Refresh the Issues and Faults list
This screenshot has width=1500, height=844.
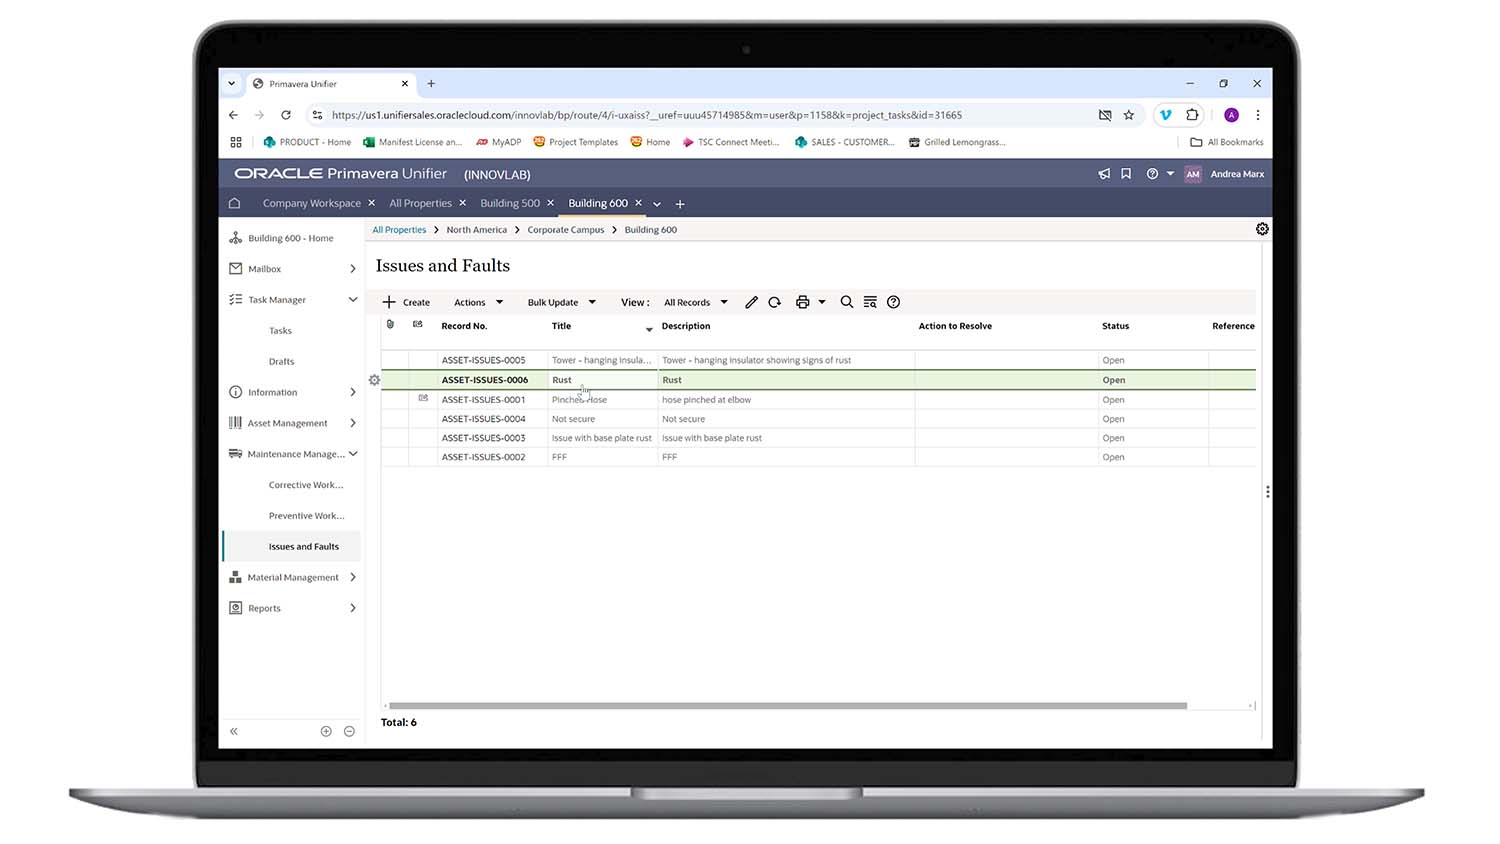click(774, 302)
